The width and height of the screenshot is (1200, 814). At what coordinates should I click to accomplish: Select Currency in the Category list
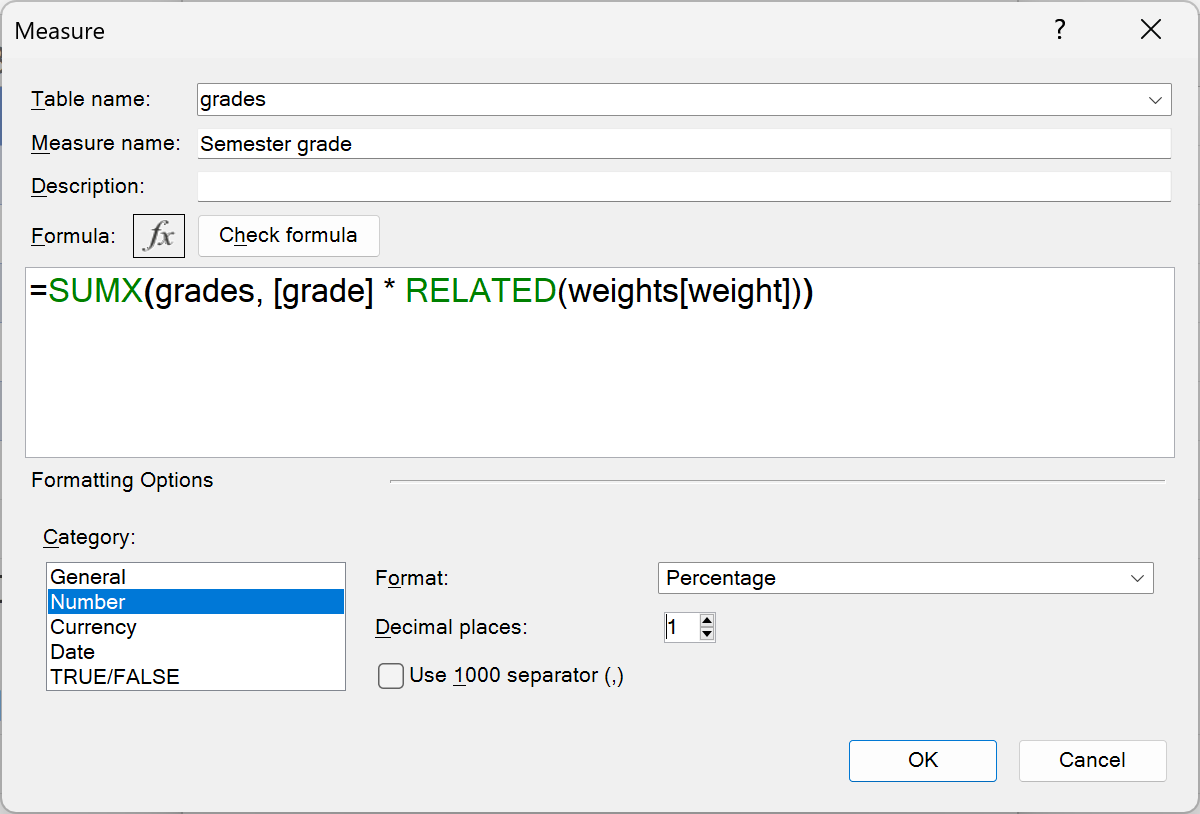tap(93, 627)
